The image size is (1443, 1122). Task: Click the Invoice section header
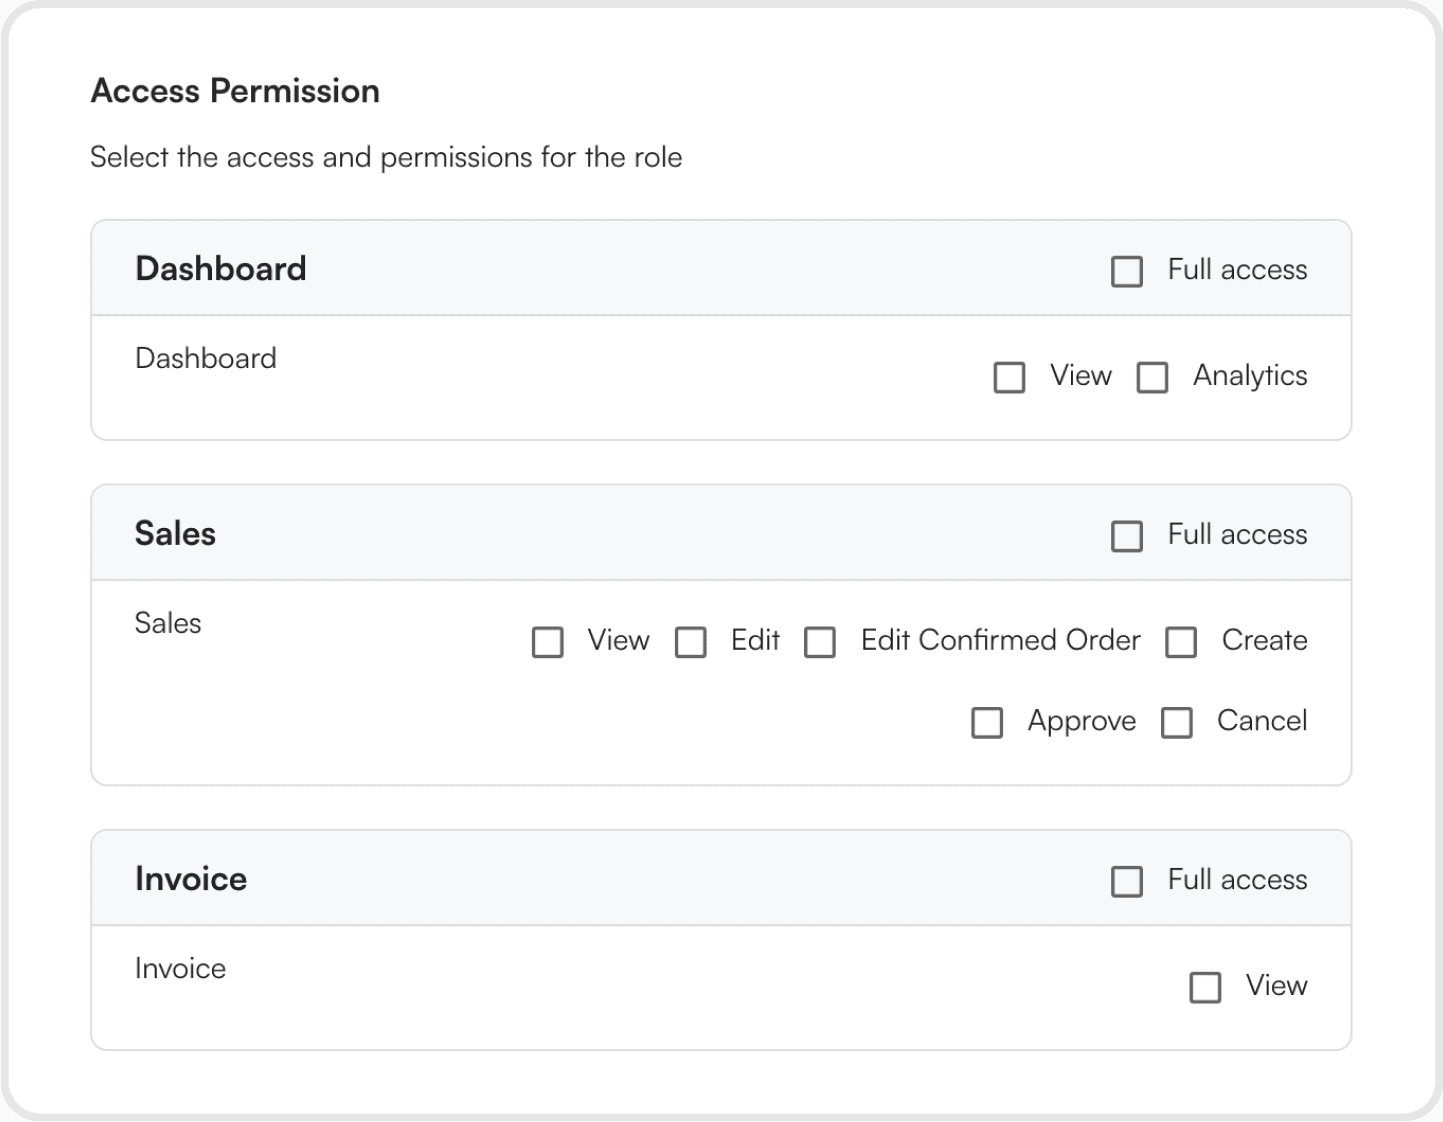coord(191,878)
